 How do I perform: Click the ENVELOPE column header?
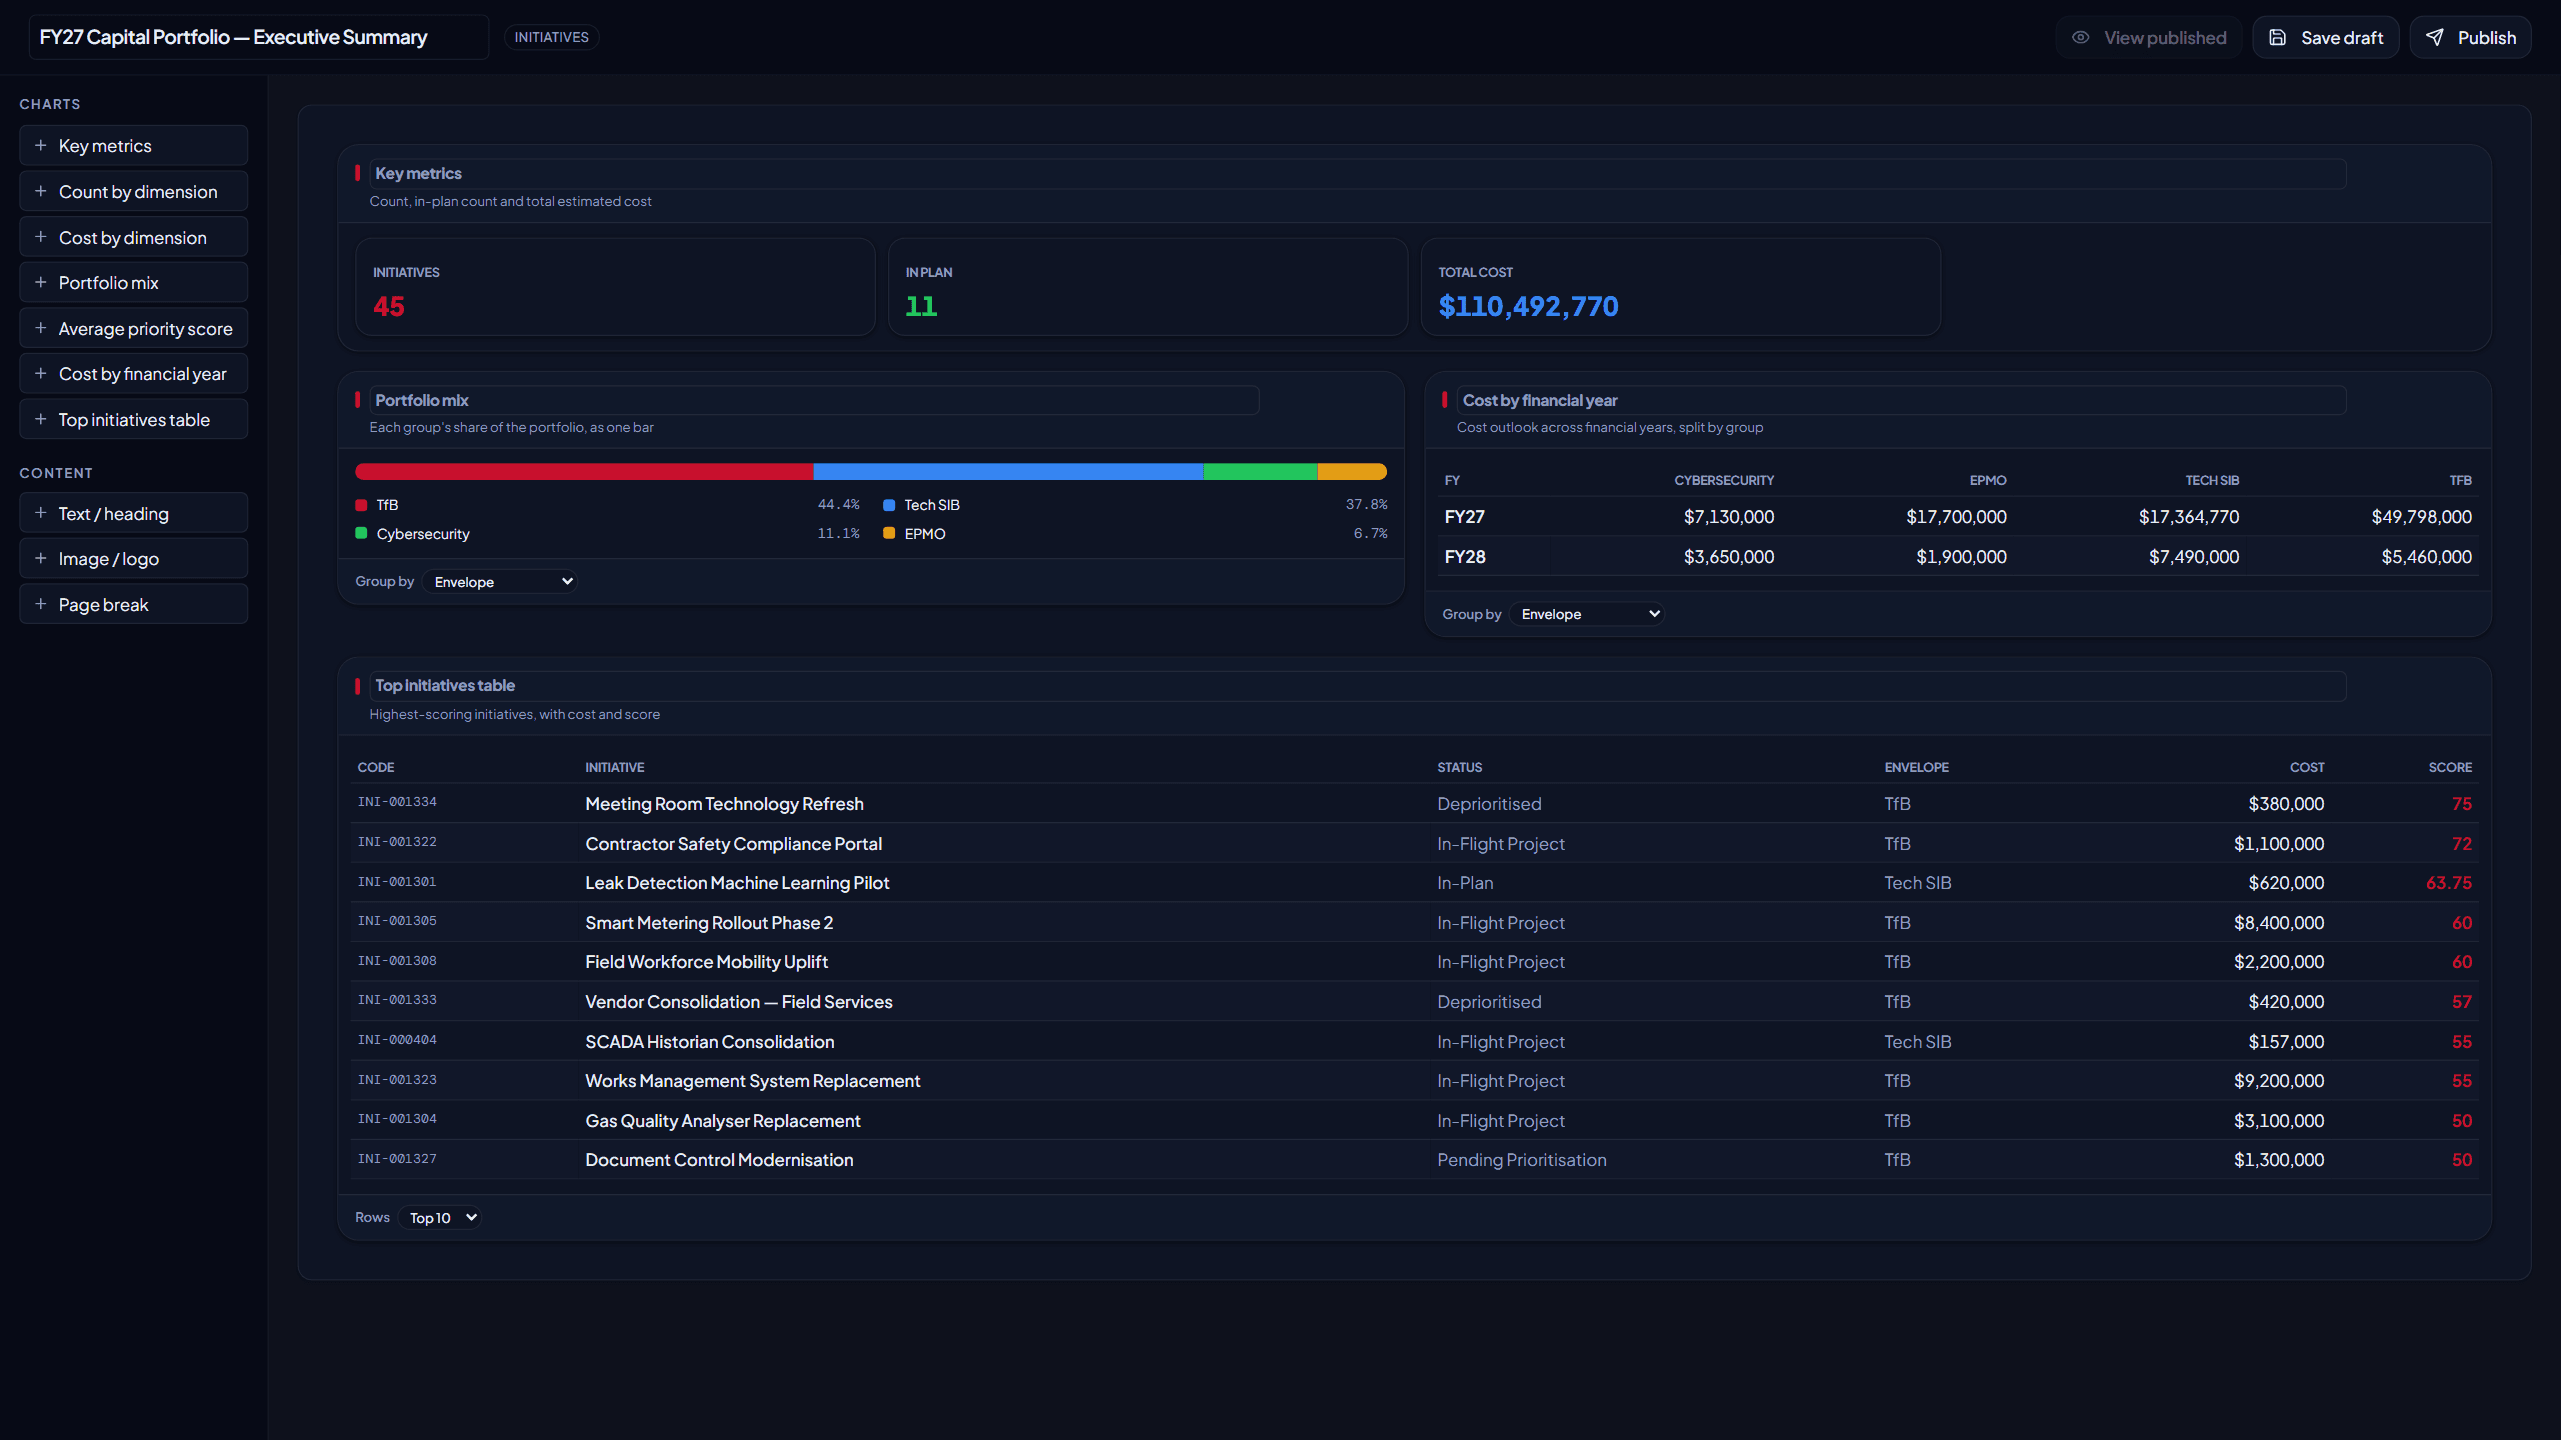pos(1916,767)
